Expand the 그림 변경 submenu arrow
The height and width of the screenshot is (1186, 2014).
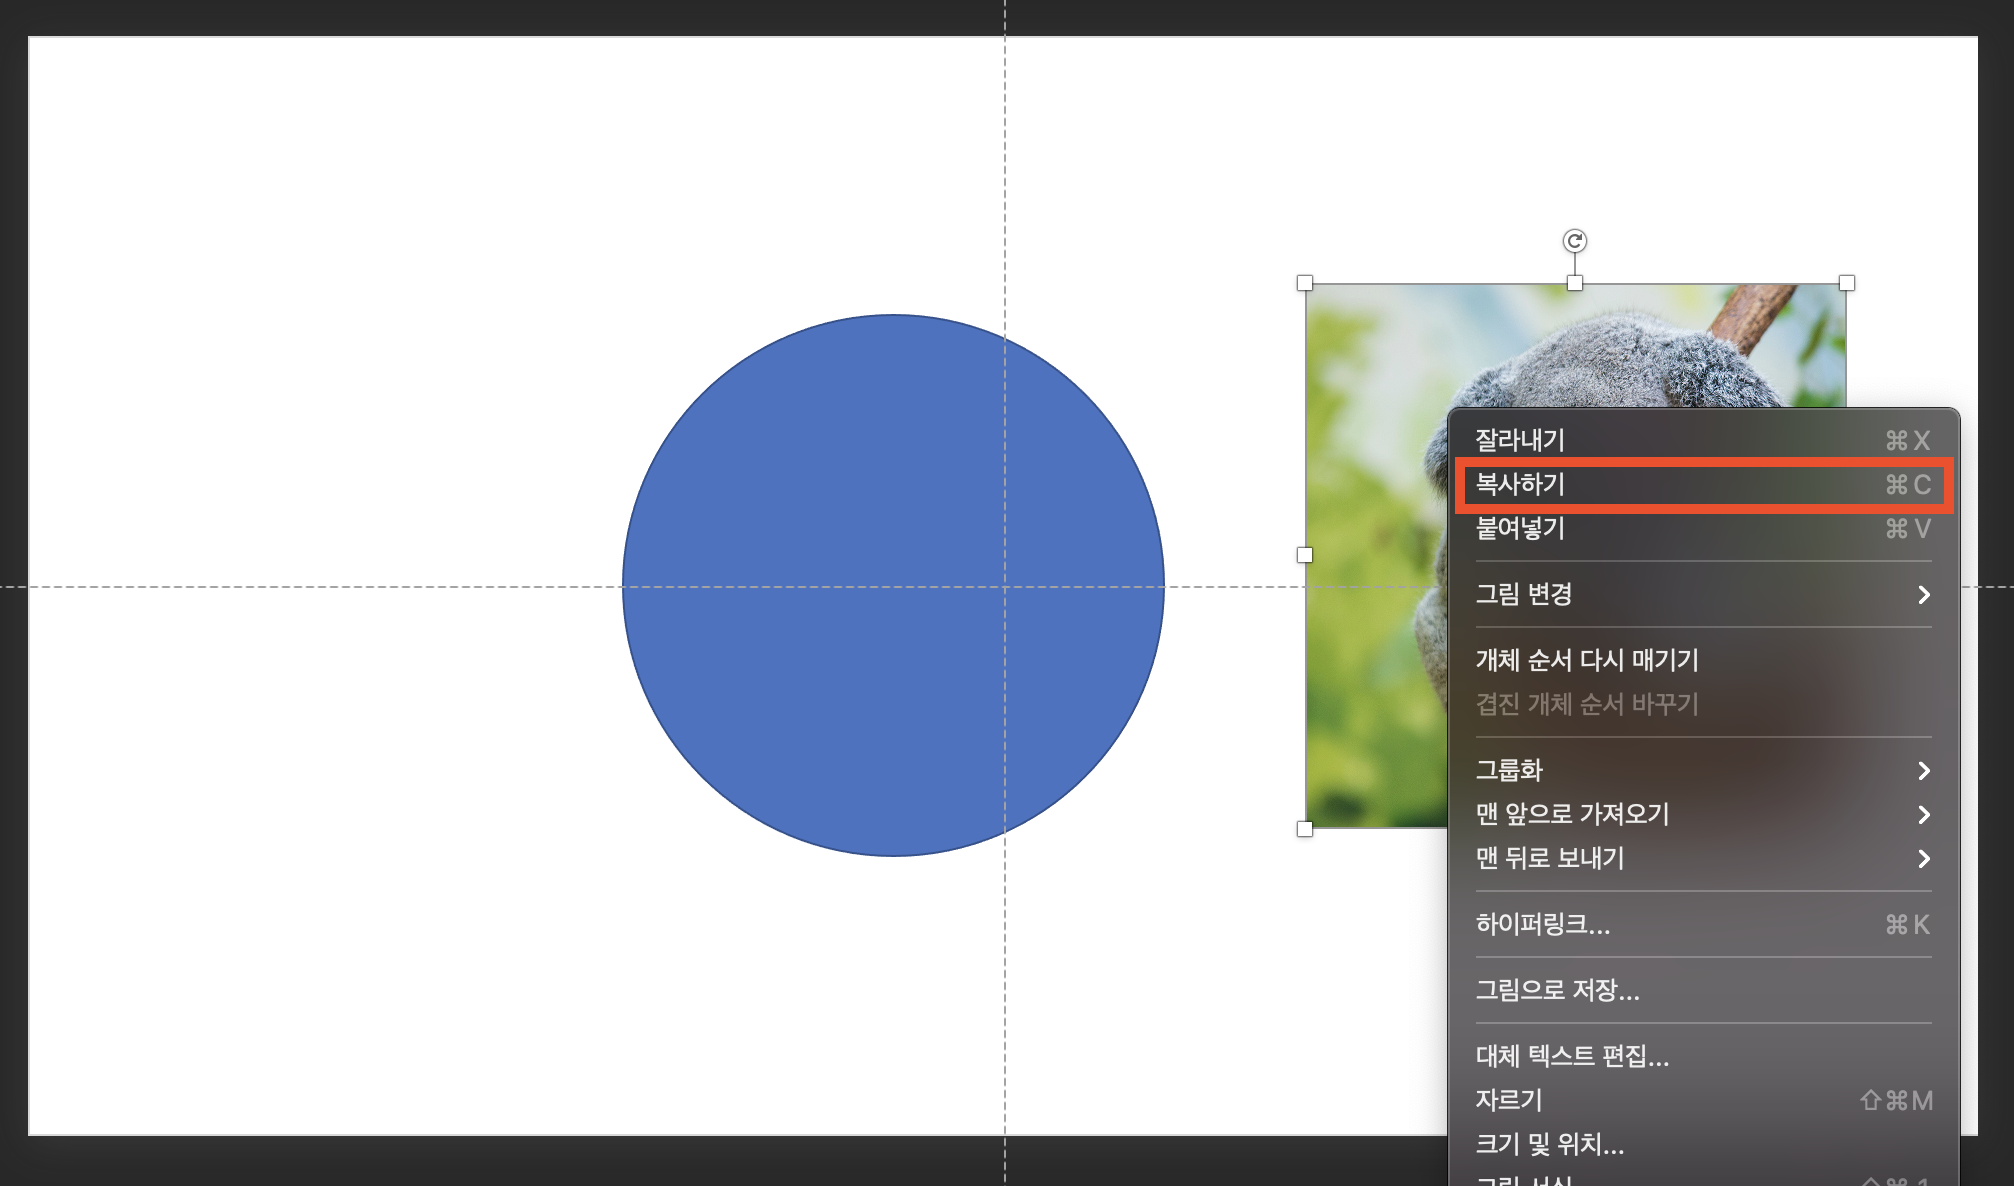(x=1923, y=595)
